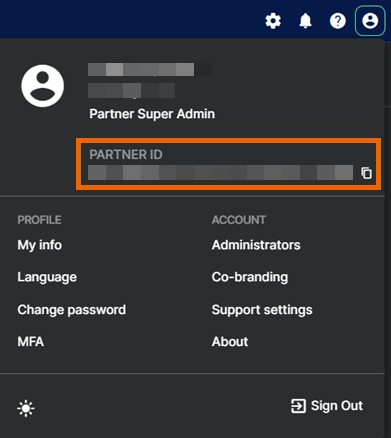Viewport: 391px width, 438px height.
Task: Close the user profile menu icon
Action: tap(370, 21)
